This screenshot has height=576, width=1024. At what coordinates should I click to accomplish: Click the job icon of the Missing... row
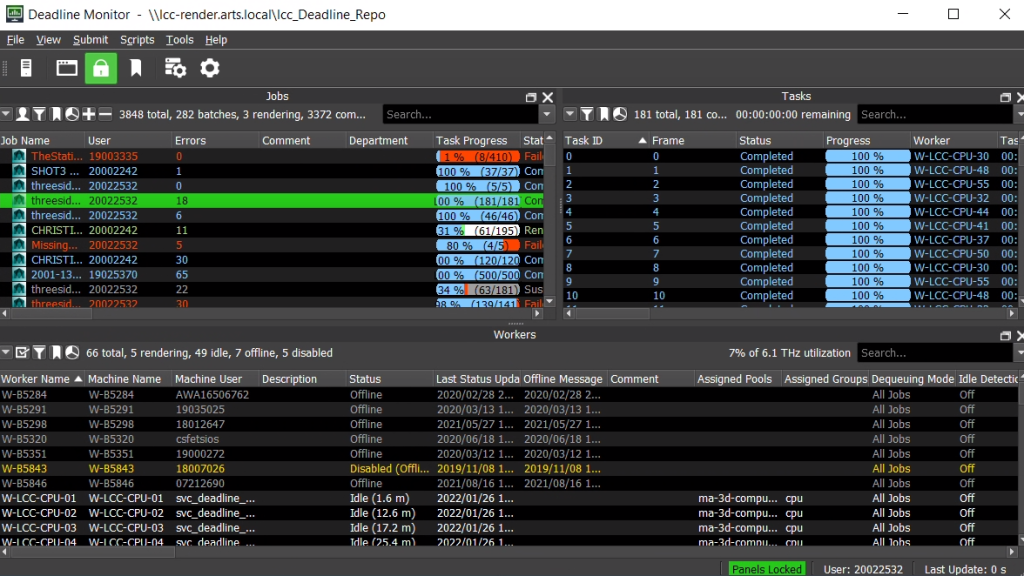click(x=19, y=245)
